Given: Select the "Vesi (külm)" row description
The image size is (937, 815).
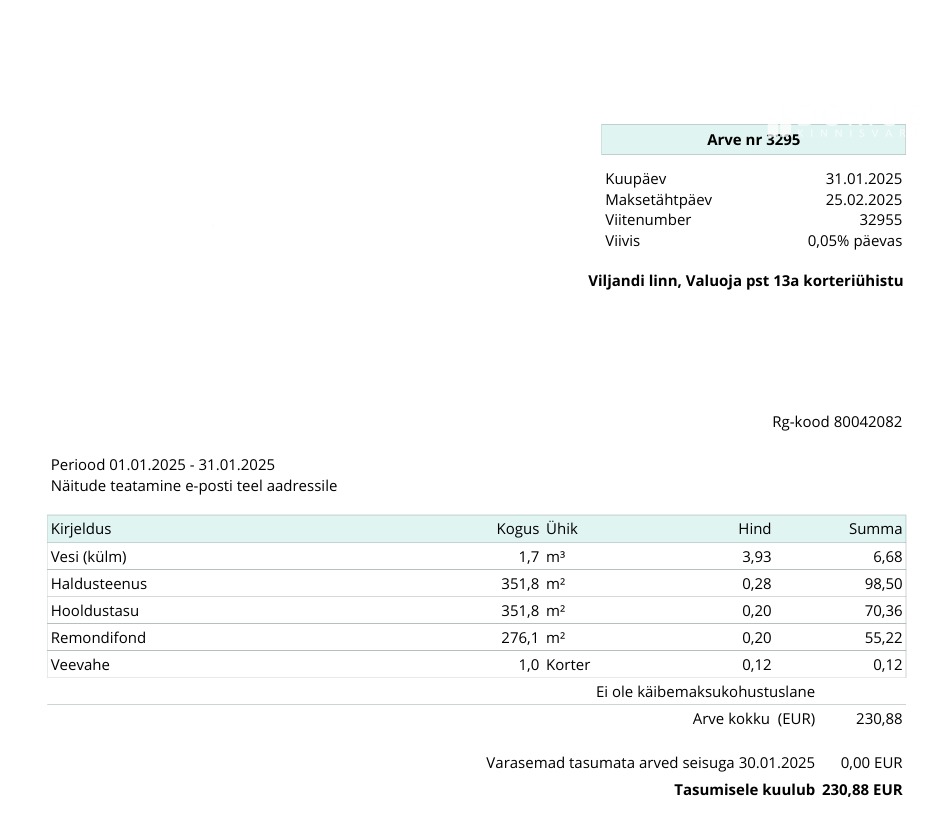Looking at the screenshot, I should click(x=89, y=557).
